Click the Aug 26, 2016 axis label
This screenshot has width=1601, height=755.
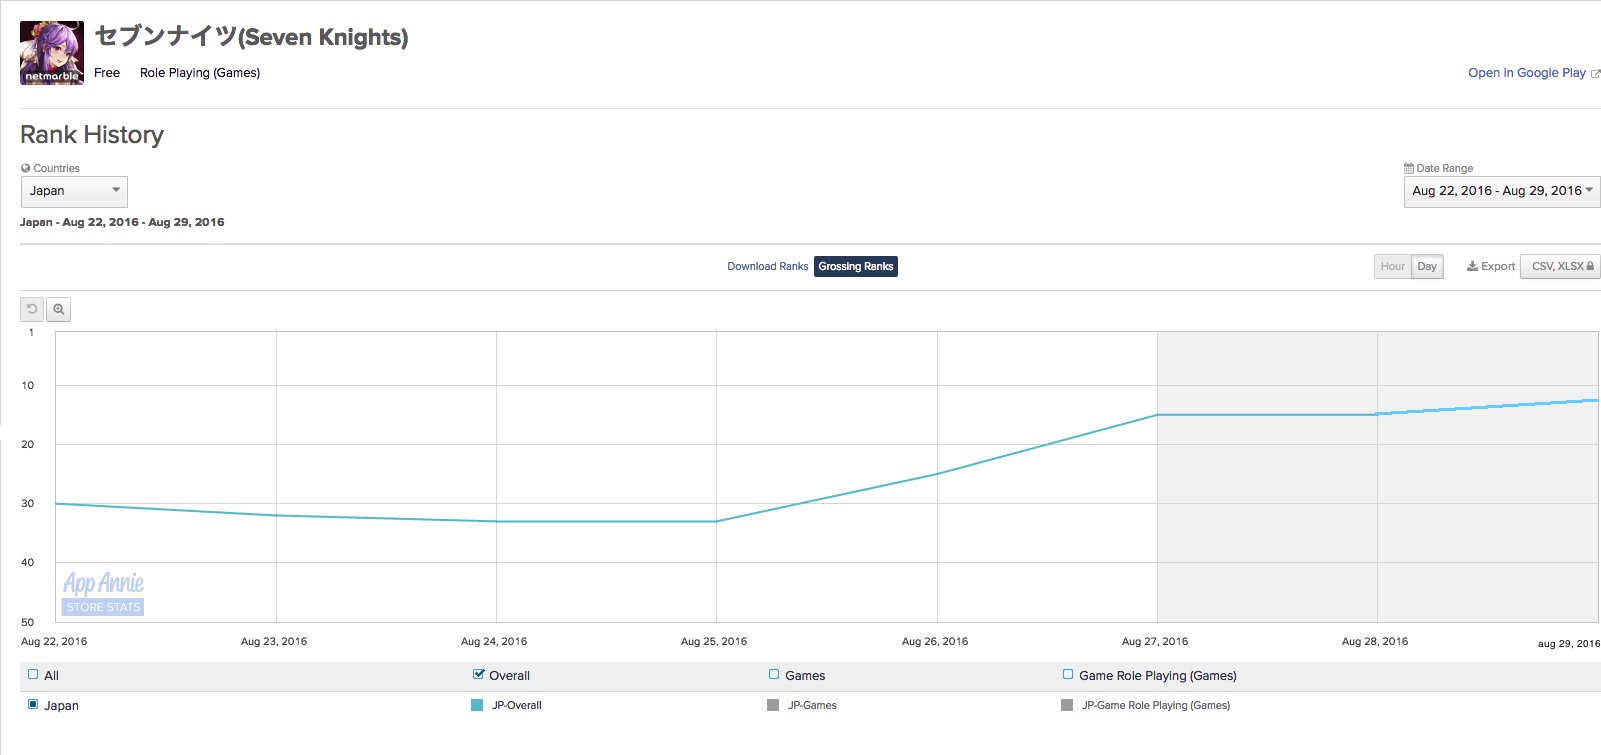pos(935,641)
